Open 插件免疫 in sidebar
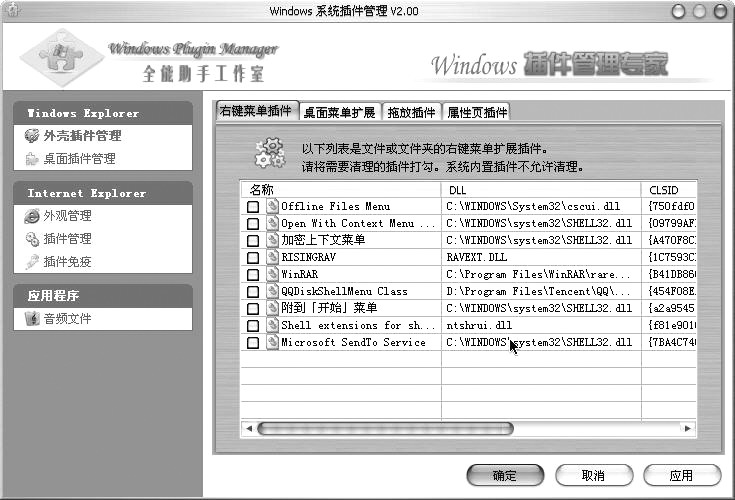The height and width of the screenshot is (500, 735). point(68,261)
